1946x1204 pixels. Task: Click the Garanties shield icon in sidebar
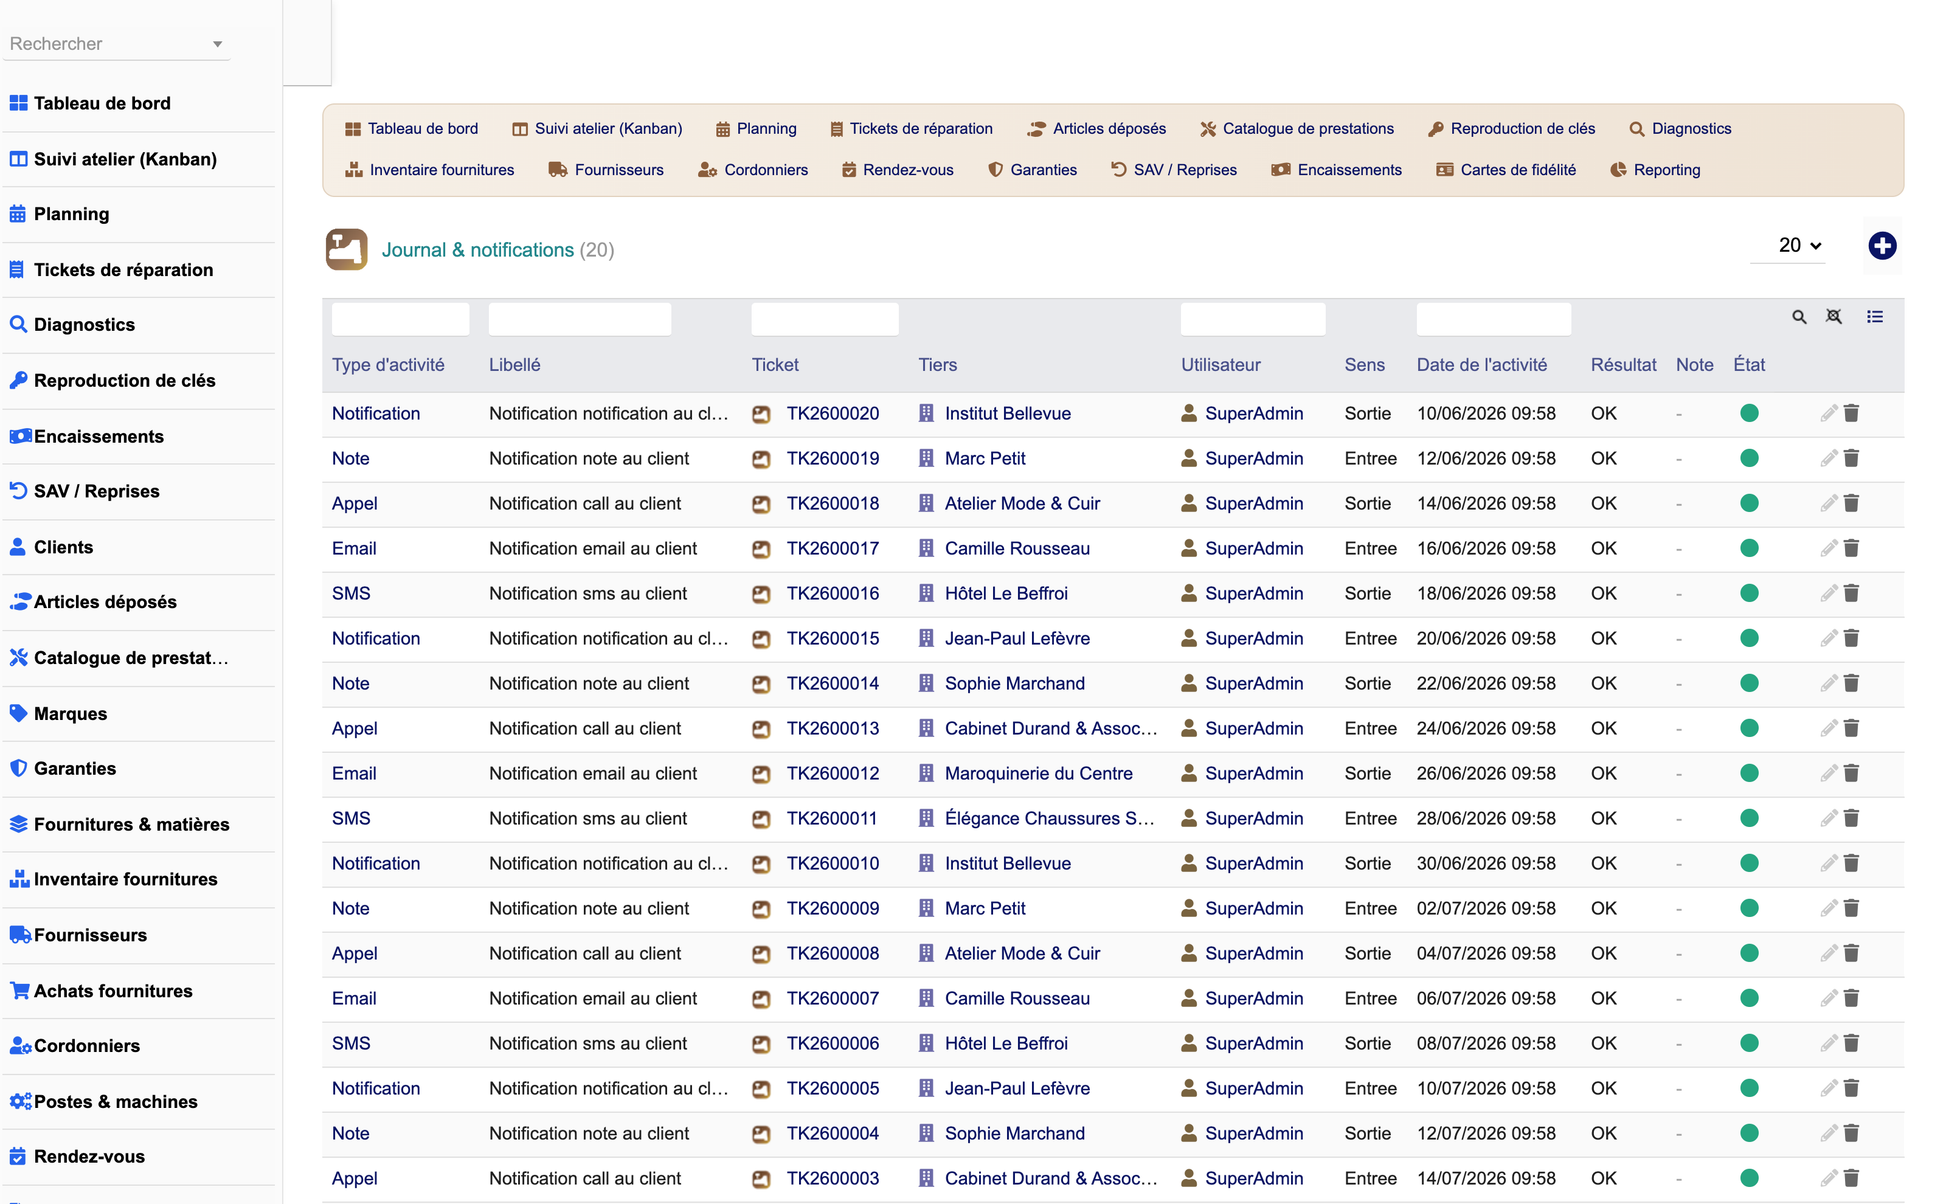pyautogui.click(x=18, y=768)
